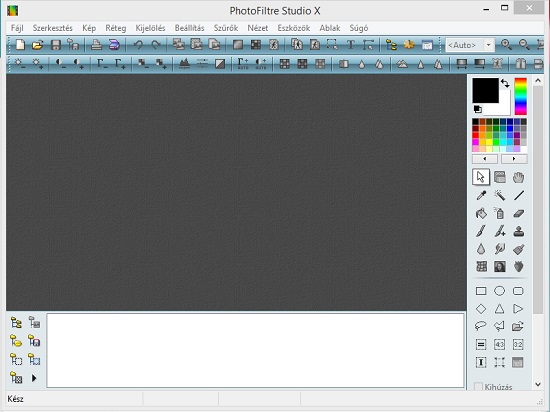Click the tool panel scrollbar down arrow
The image size is (550, 412).
tap(538, 385)
